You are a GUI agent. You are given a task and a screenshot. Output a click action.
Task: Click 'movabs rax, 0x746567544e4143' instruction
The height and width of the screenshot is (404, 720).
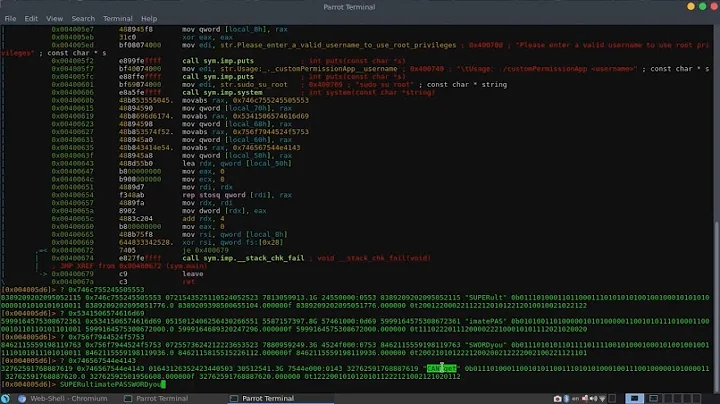[241, 147]
